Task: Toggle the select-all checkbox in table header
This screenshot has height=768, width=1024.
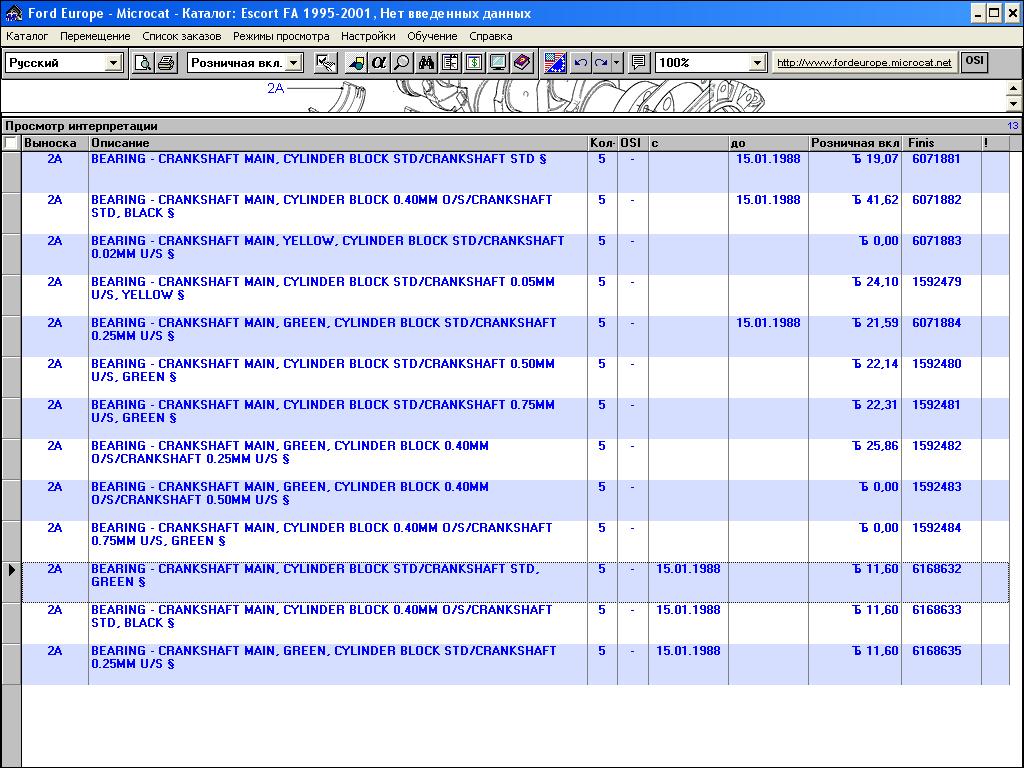Action: tap(10, 143)
